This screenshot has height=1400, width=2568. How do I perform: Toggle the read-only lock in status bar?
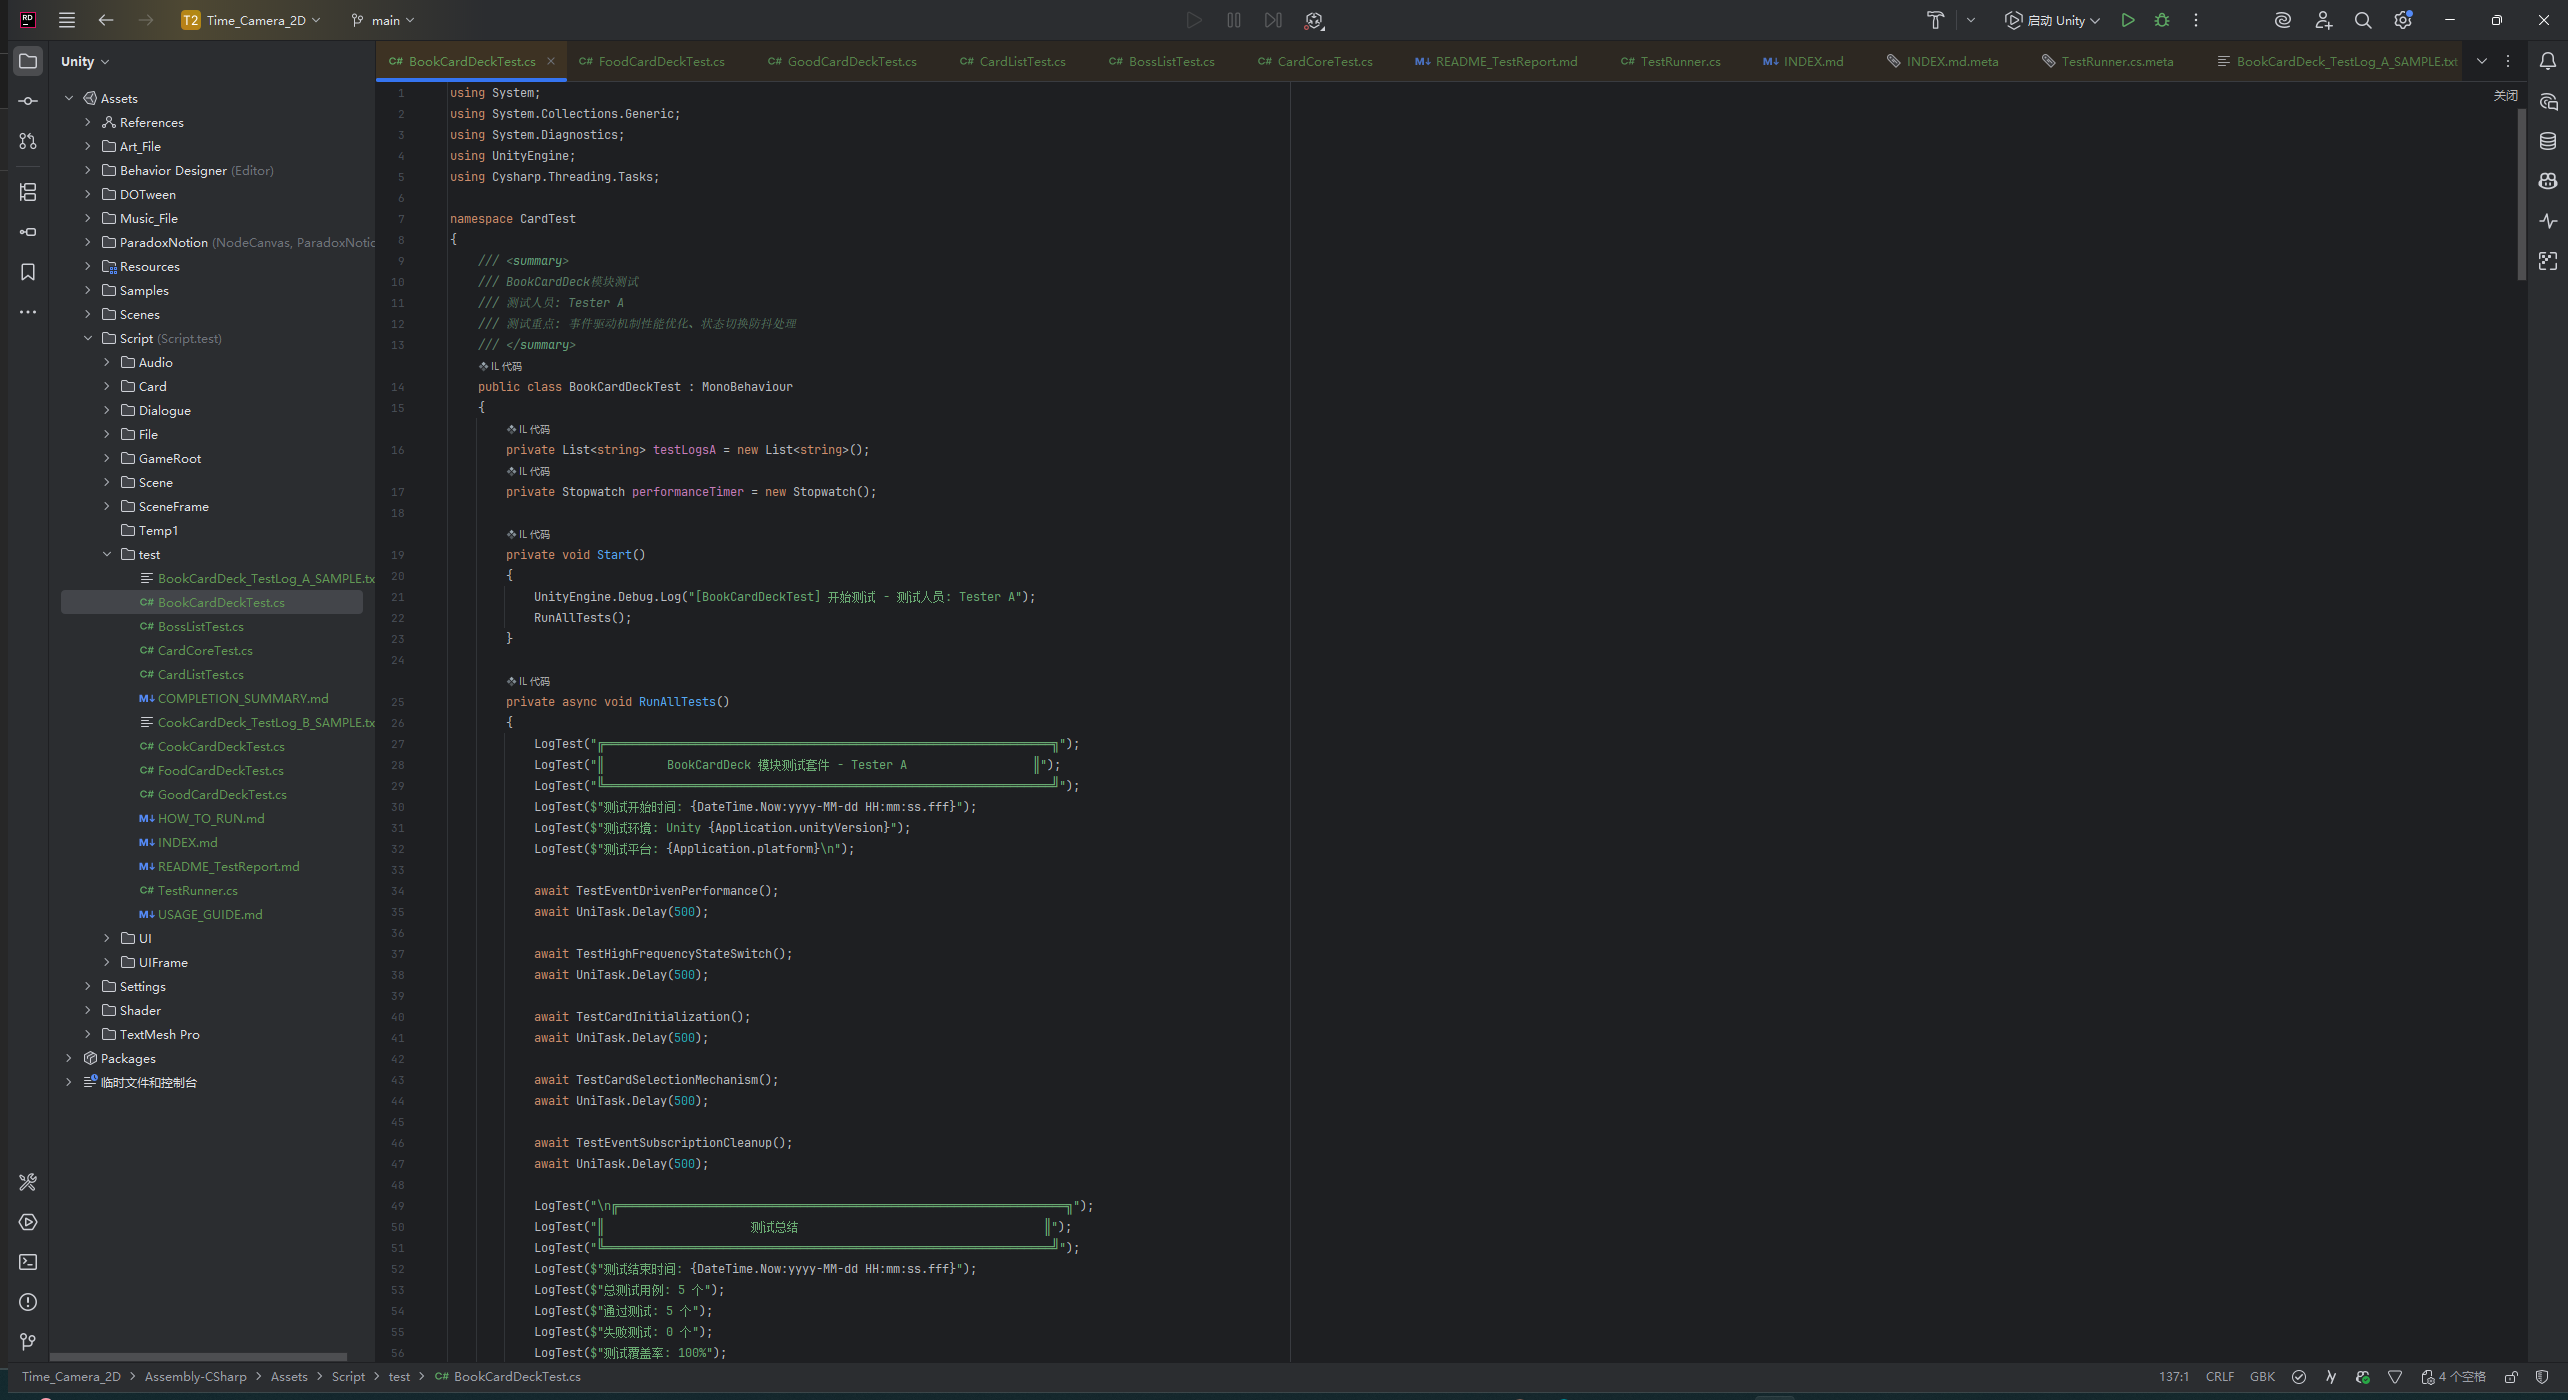click(2511, 1377)
